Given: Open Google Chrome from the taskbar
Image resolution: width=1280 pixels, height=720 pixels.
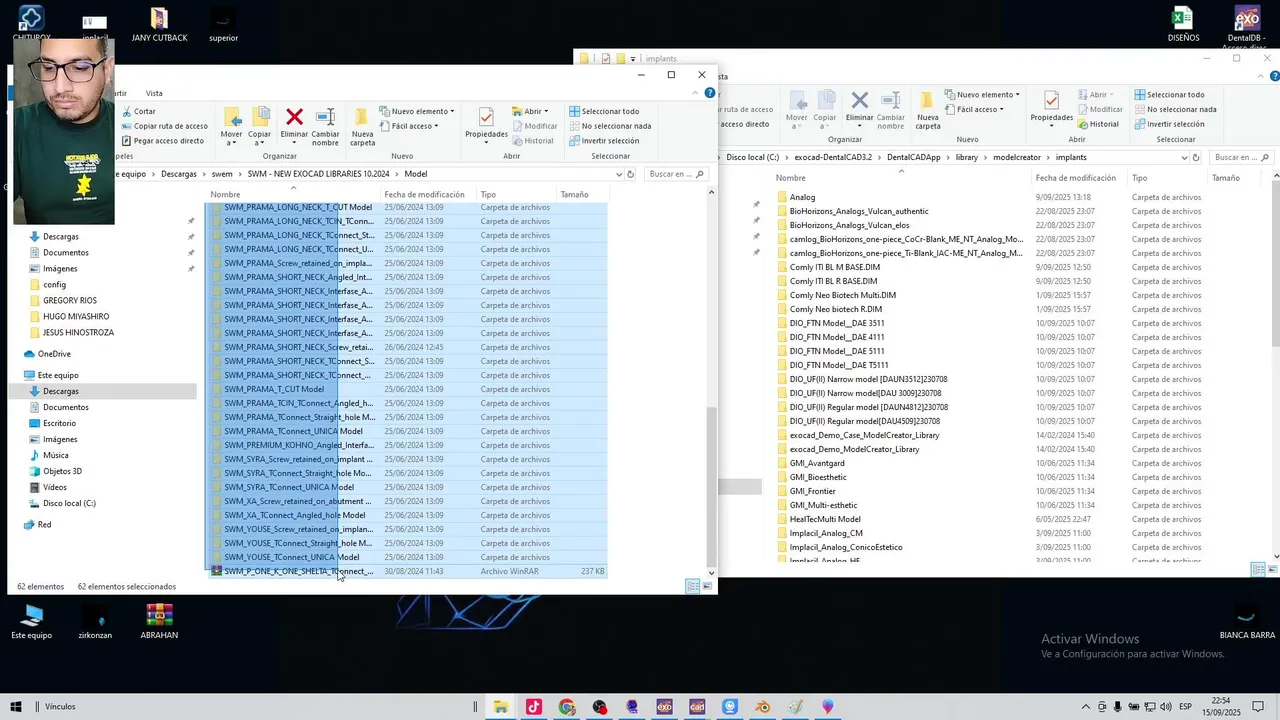Looking at the screenshot, I should tap(567, 707).
